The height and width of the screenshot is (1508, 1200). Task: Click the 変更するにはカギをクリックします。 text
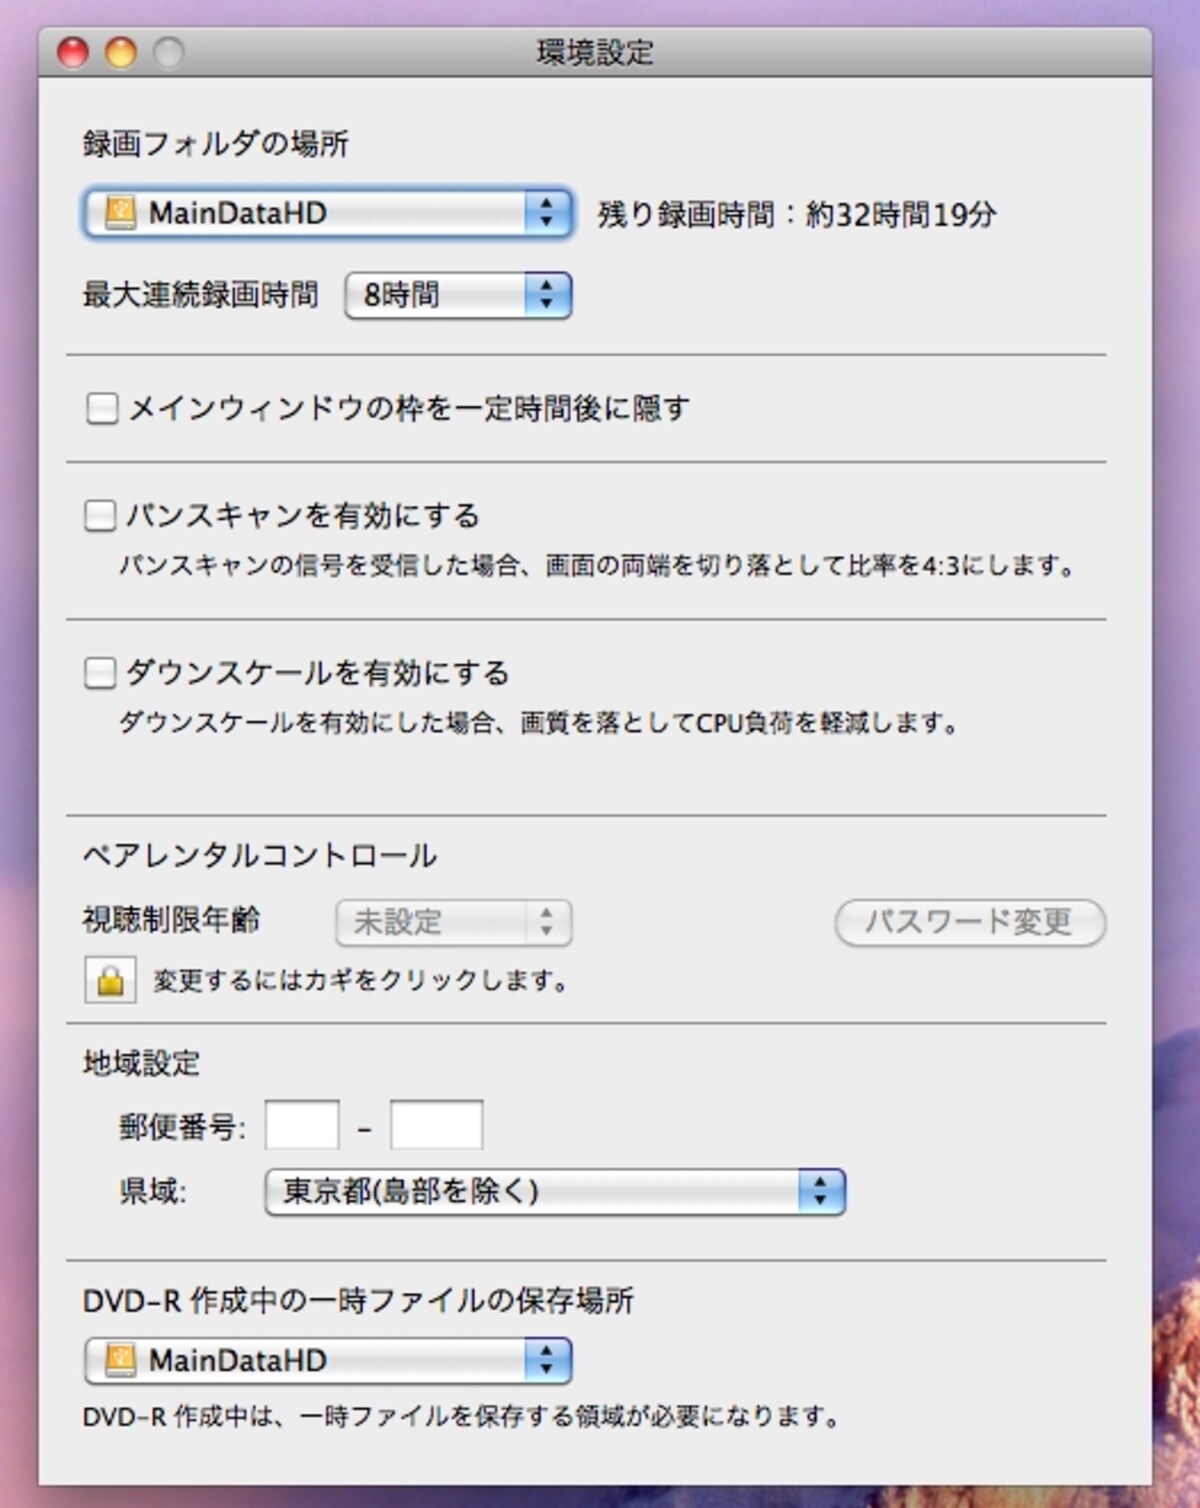pos(361,981)
